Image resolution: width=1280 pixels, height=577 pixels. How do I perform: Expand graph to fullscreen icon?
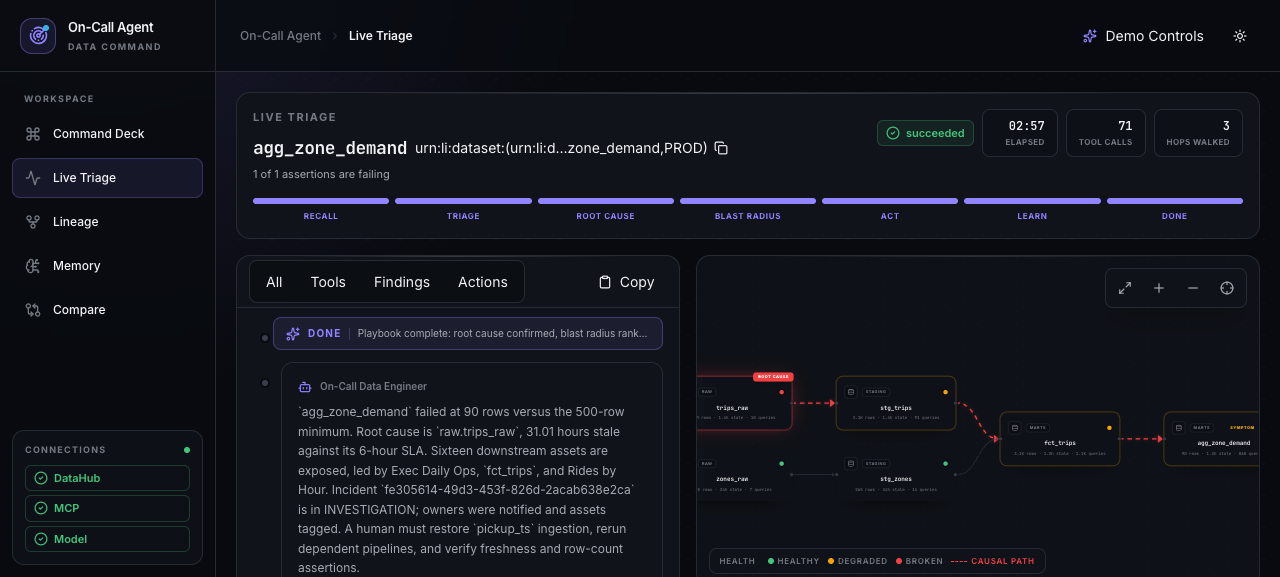[1125, 288]
